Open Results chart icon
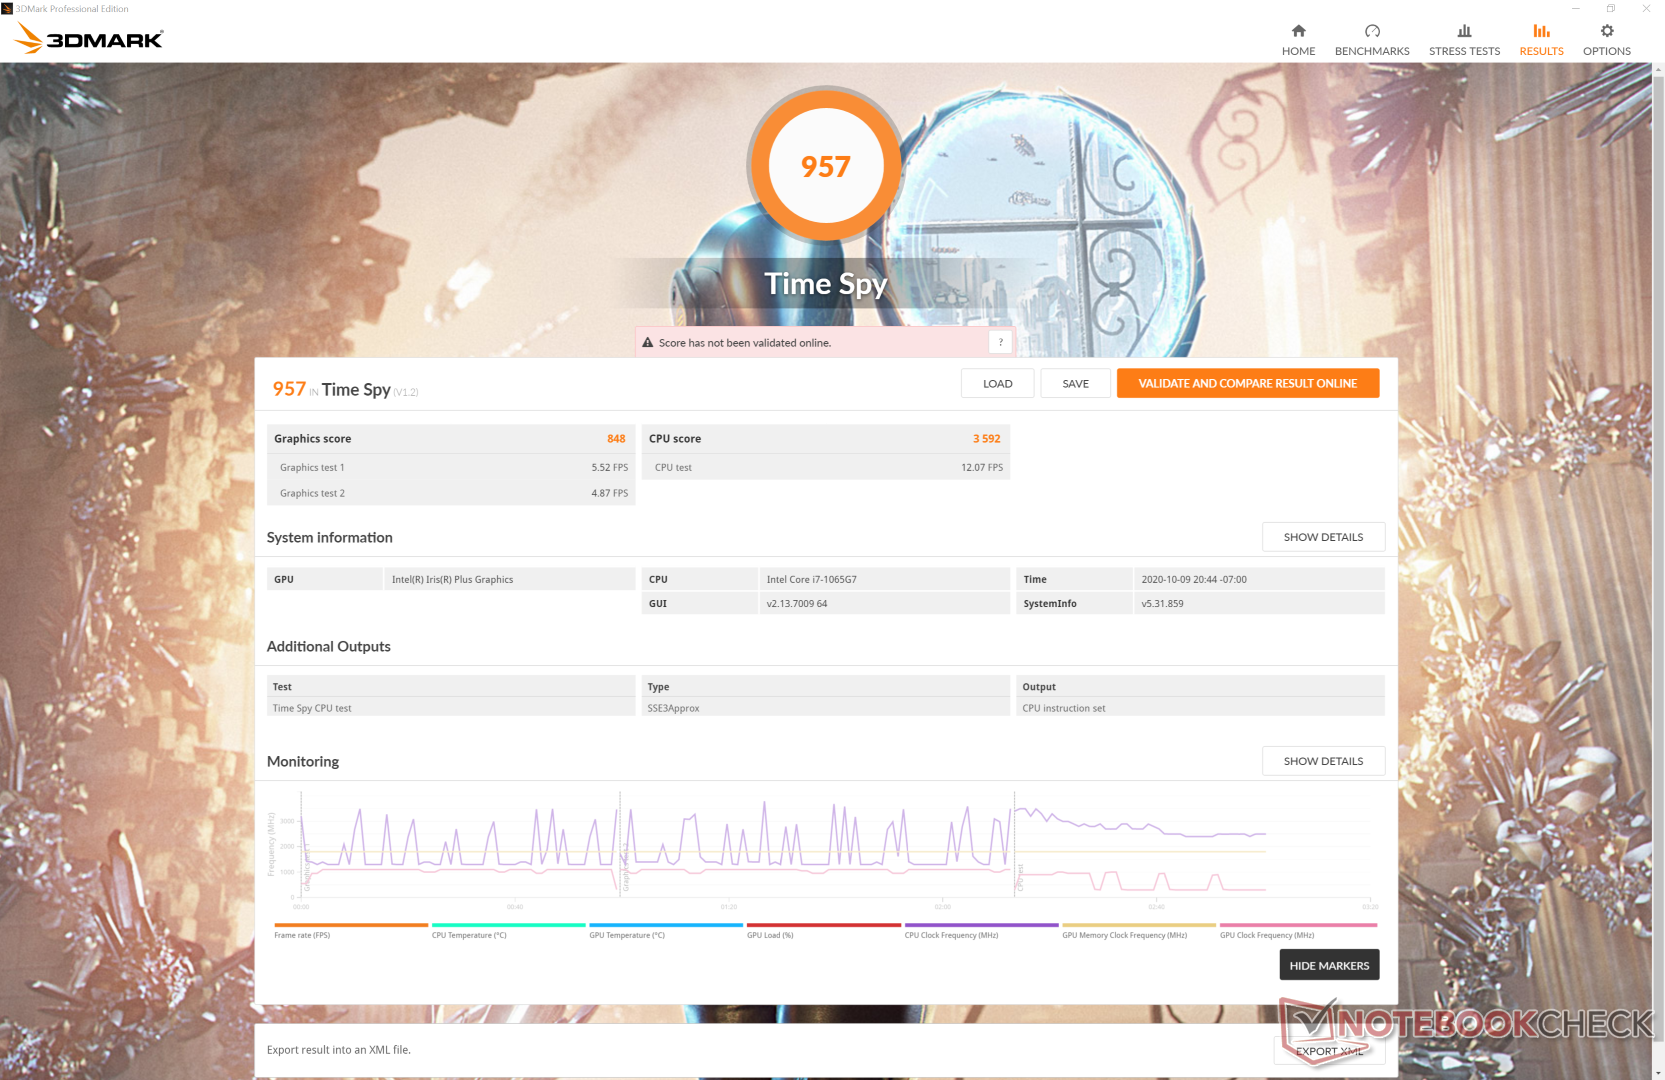This screenshot has height=1080, width=1665. (x=1541, y=31)
